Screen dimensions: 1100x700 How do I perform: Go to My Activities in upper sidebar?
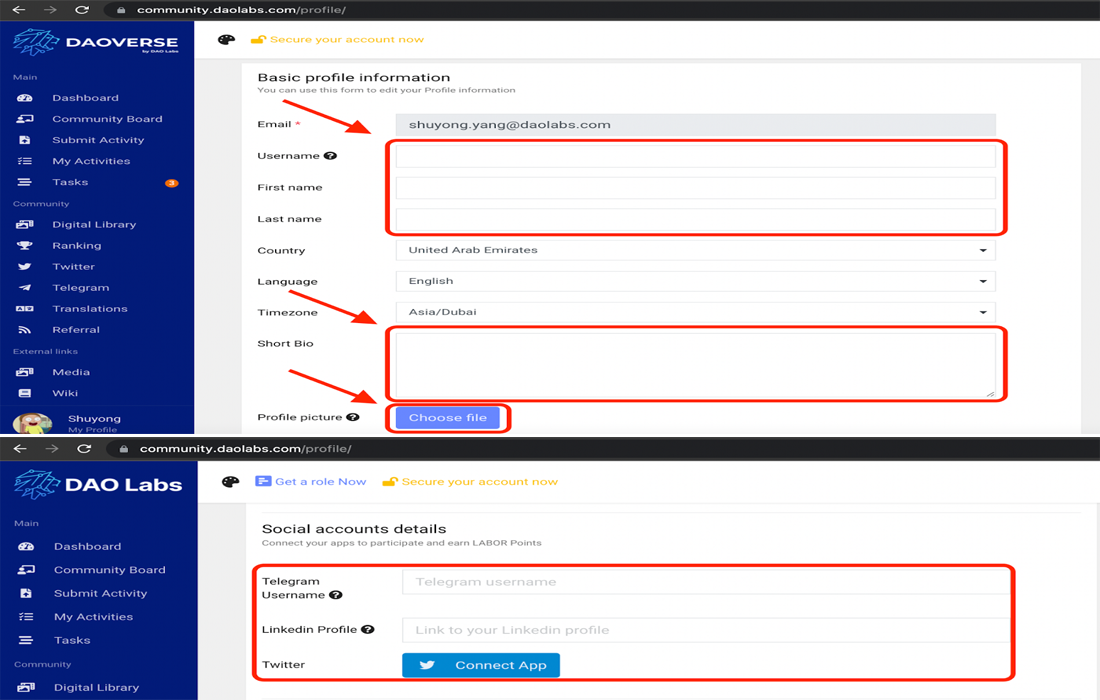point(91,161)
